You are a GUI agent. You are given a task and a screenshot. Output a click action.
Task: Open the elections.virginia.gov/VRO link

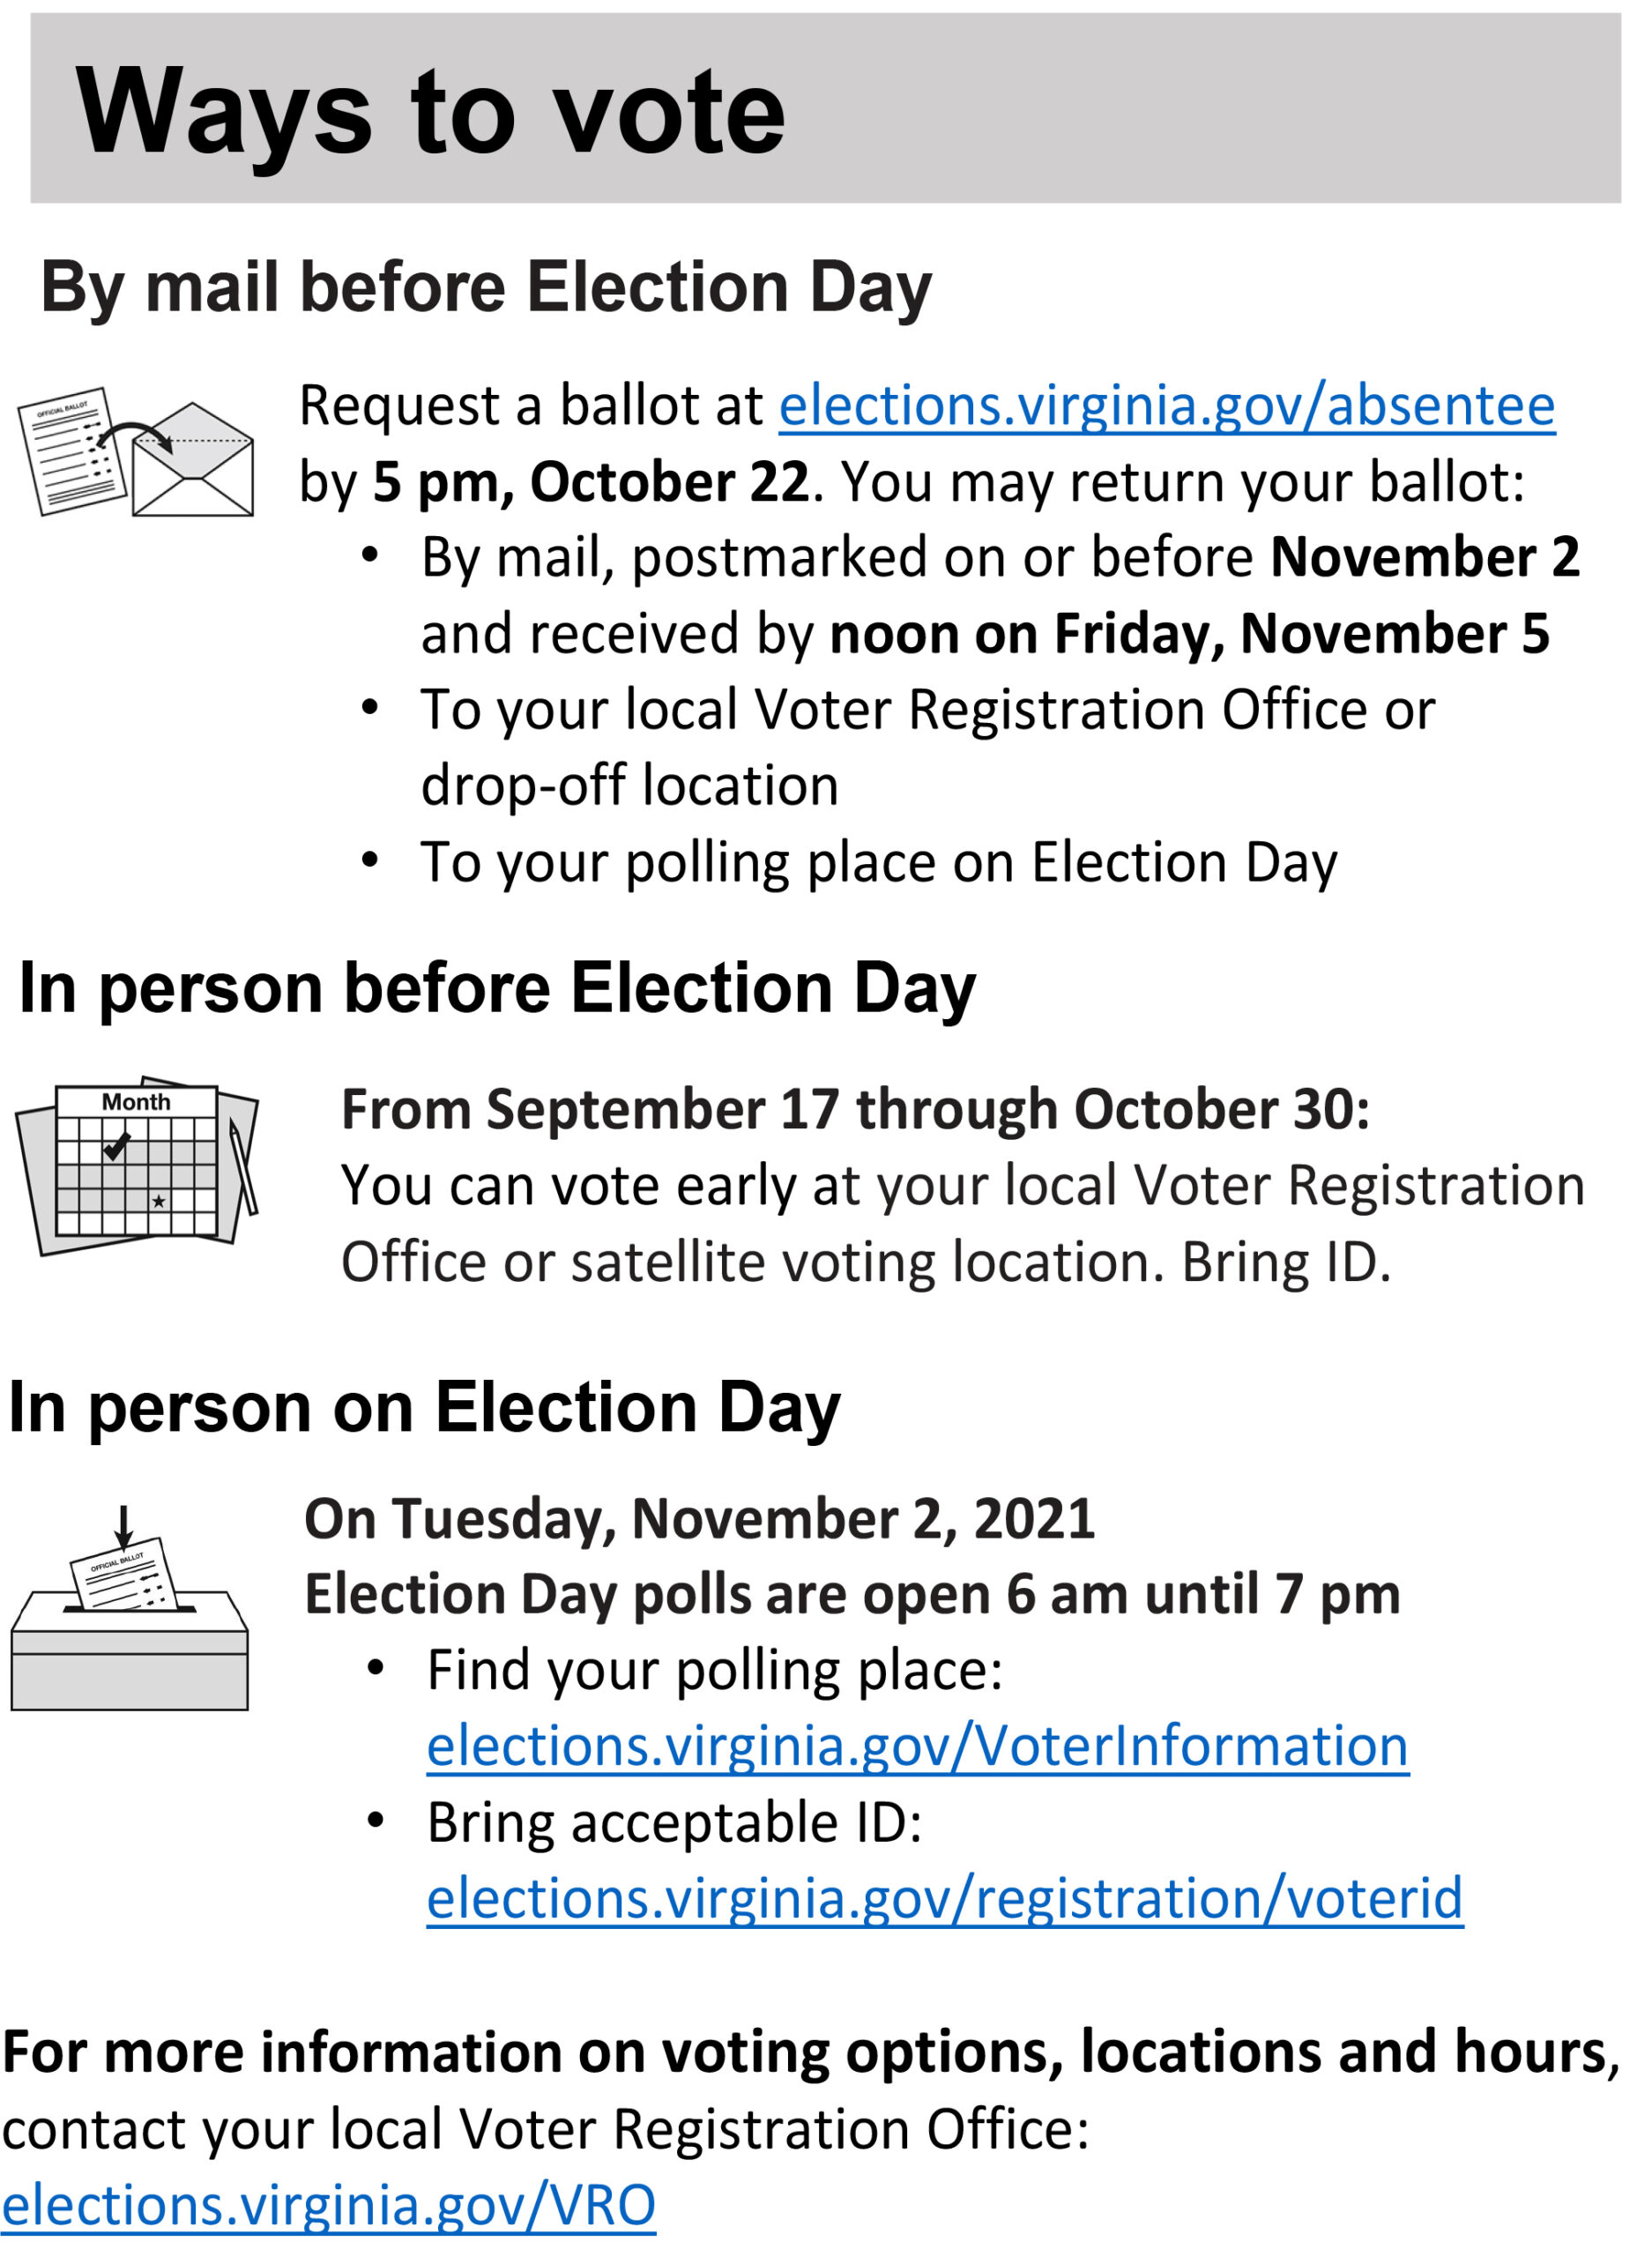point(328,2205)
